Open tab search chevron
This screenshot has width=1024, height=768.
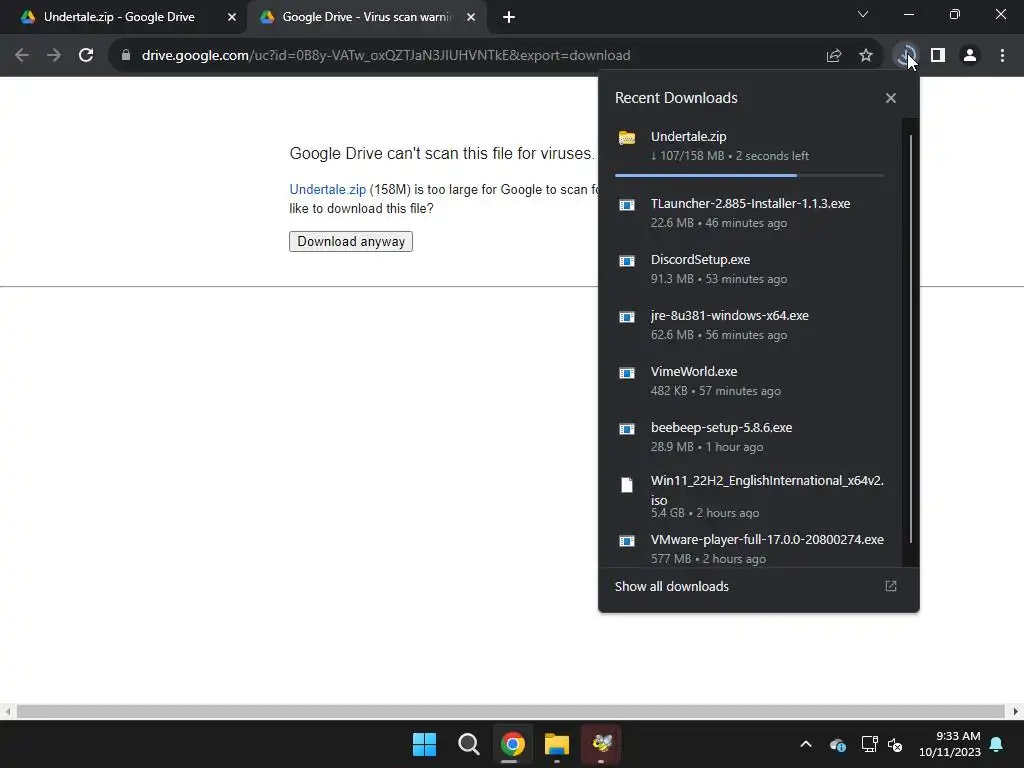(863, 14)
